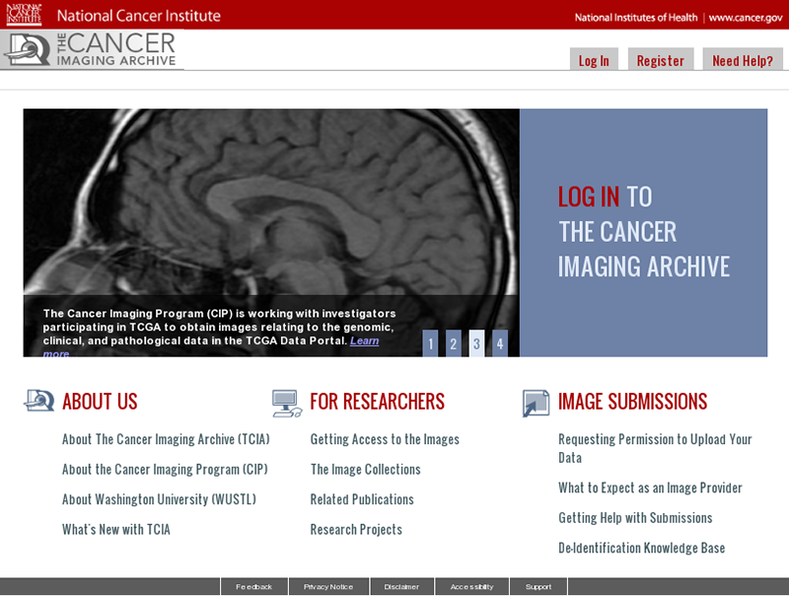This screenshot has height=600, width=789.
Task: Show slide 1 in the banner carousel
Action: pos(430,343)
